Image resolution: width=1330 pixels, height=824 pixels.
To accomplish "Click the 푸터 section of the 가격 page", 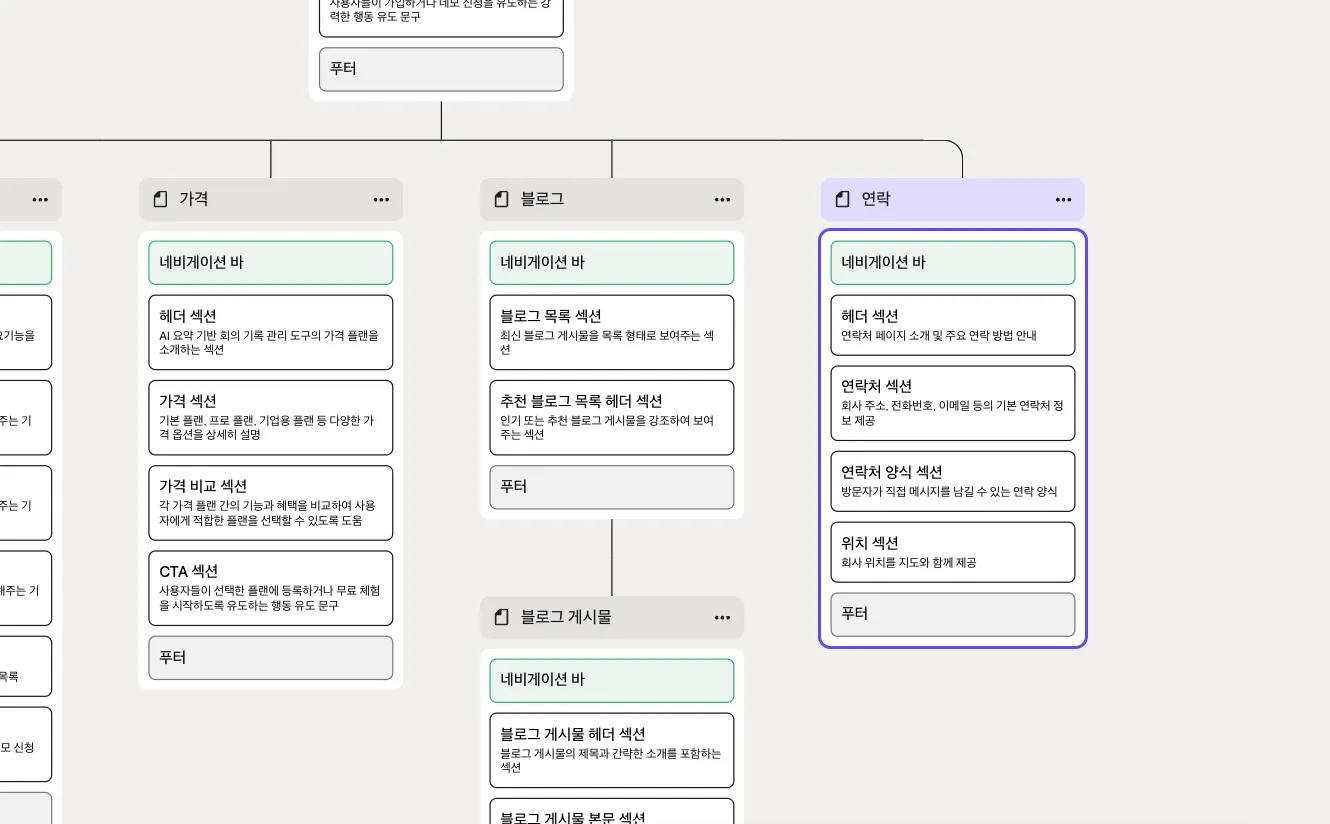I will click(x=270, y=657).
